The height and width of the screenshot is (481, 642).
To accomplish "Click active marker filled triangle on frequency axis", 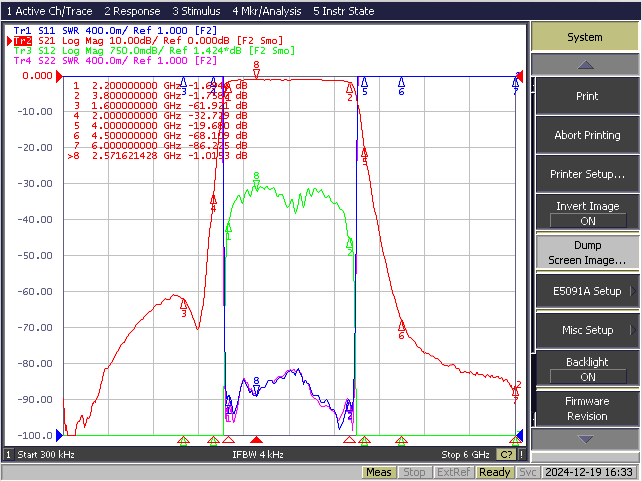I will (256, 440).
